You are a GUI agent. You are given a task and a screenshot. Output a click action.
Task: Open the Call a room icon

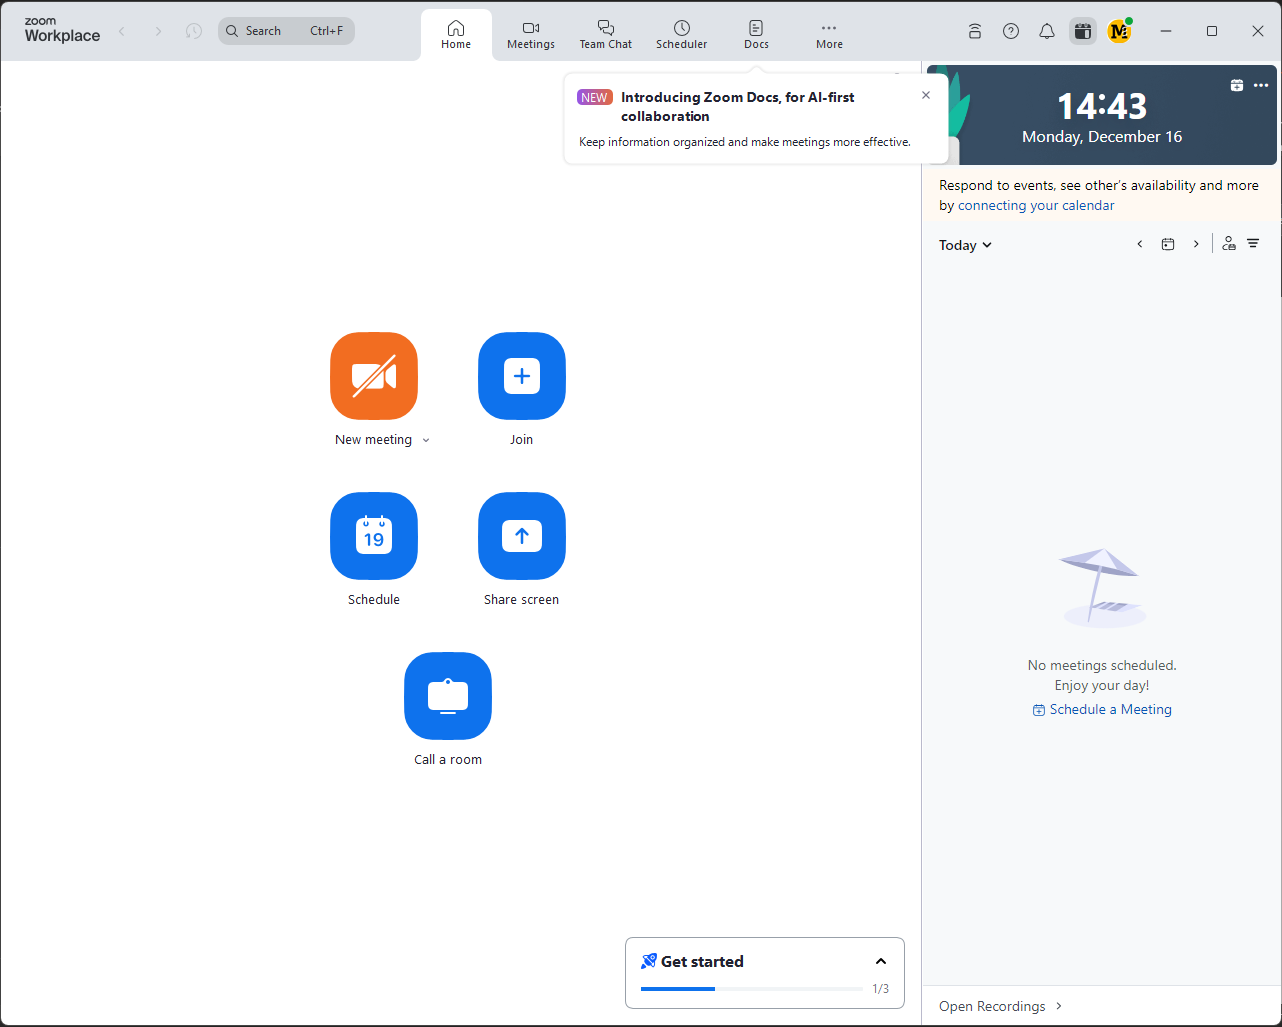click(448, 696)
